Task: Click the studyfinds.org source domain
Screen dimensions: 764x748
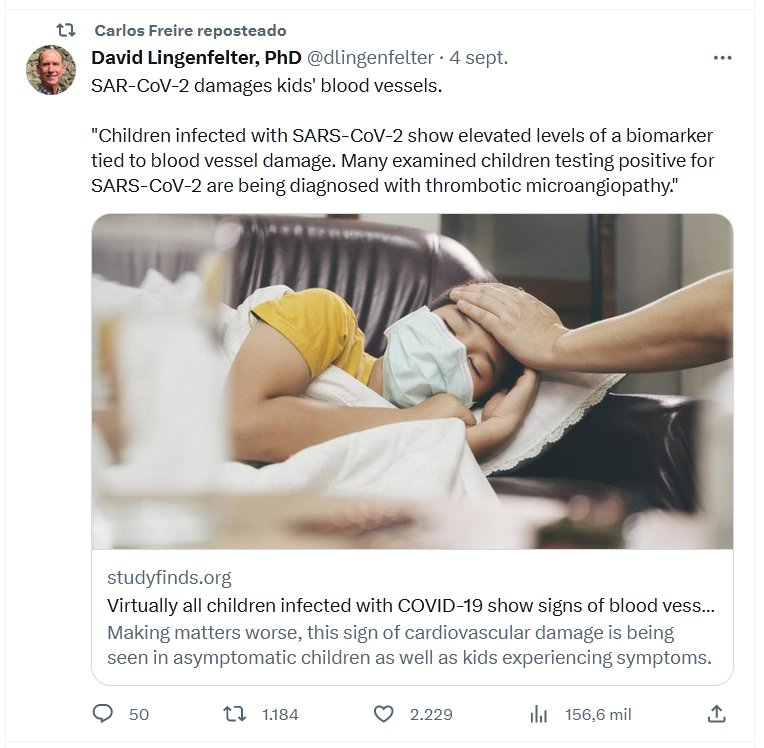Action: coord(169,578)
